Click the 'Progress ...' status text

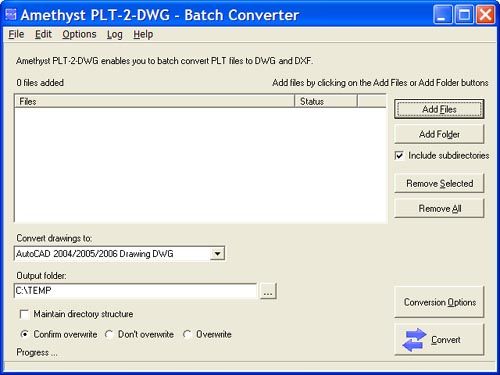coord(37,353)
